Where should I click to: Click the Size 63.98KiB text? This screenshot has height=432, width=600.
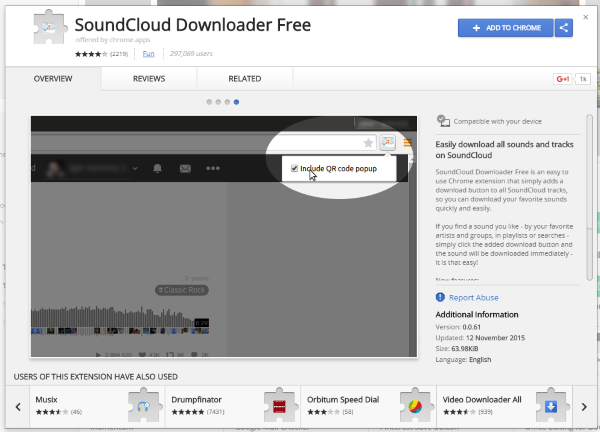tap(457, 349)
